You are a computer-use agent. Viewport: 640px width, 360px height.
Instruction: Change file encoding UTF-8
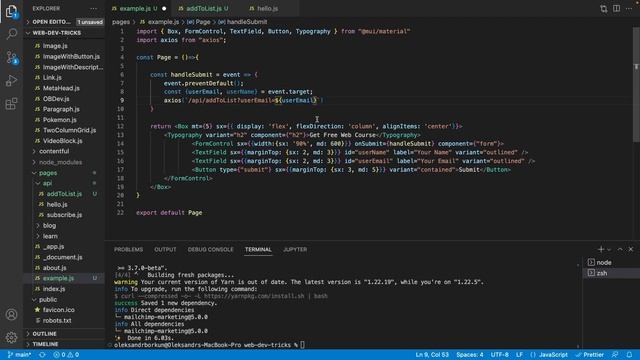point(500,355)
